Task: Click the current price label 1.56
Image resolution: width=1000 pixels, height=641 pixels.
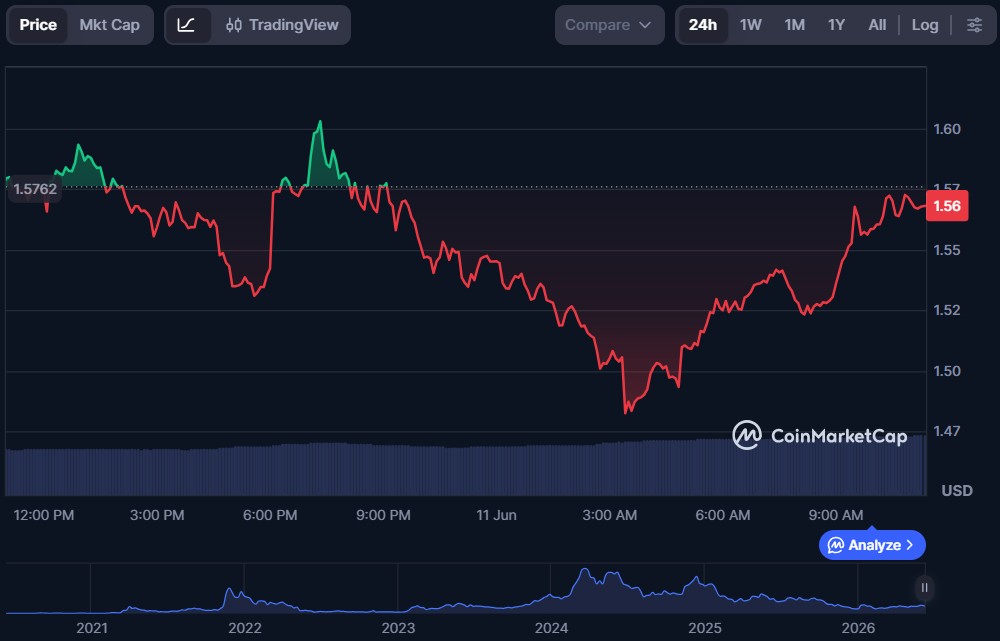Action: point(947,206)
